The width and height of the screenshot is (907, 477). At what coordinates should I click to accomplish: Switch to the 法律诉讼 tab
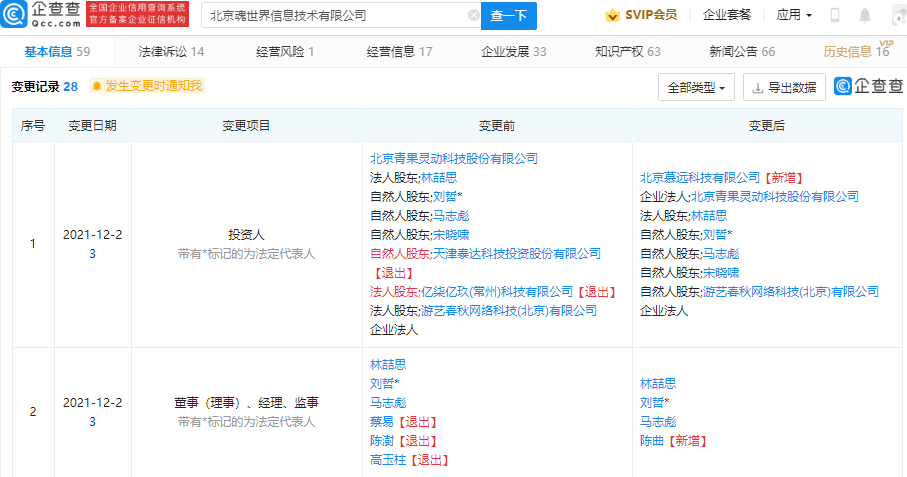pos(171,52)
